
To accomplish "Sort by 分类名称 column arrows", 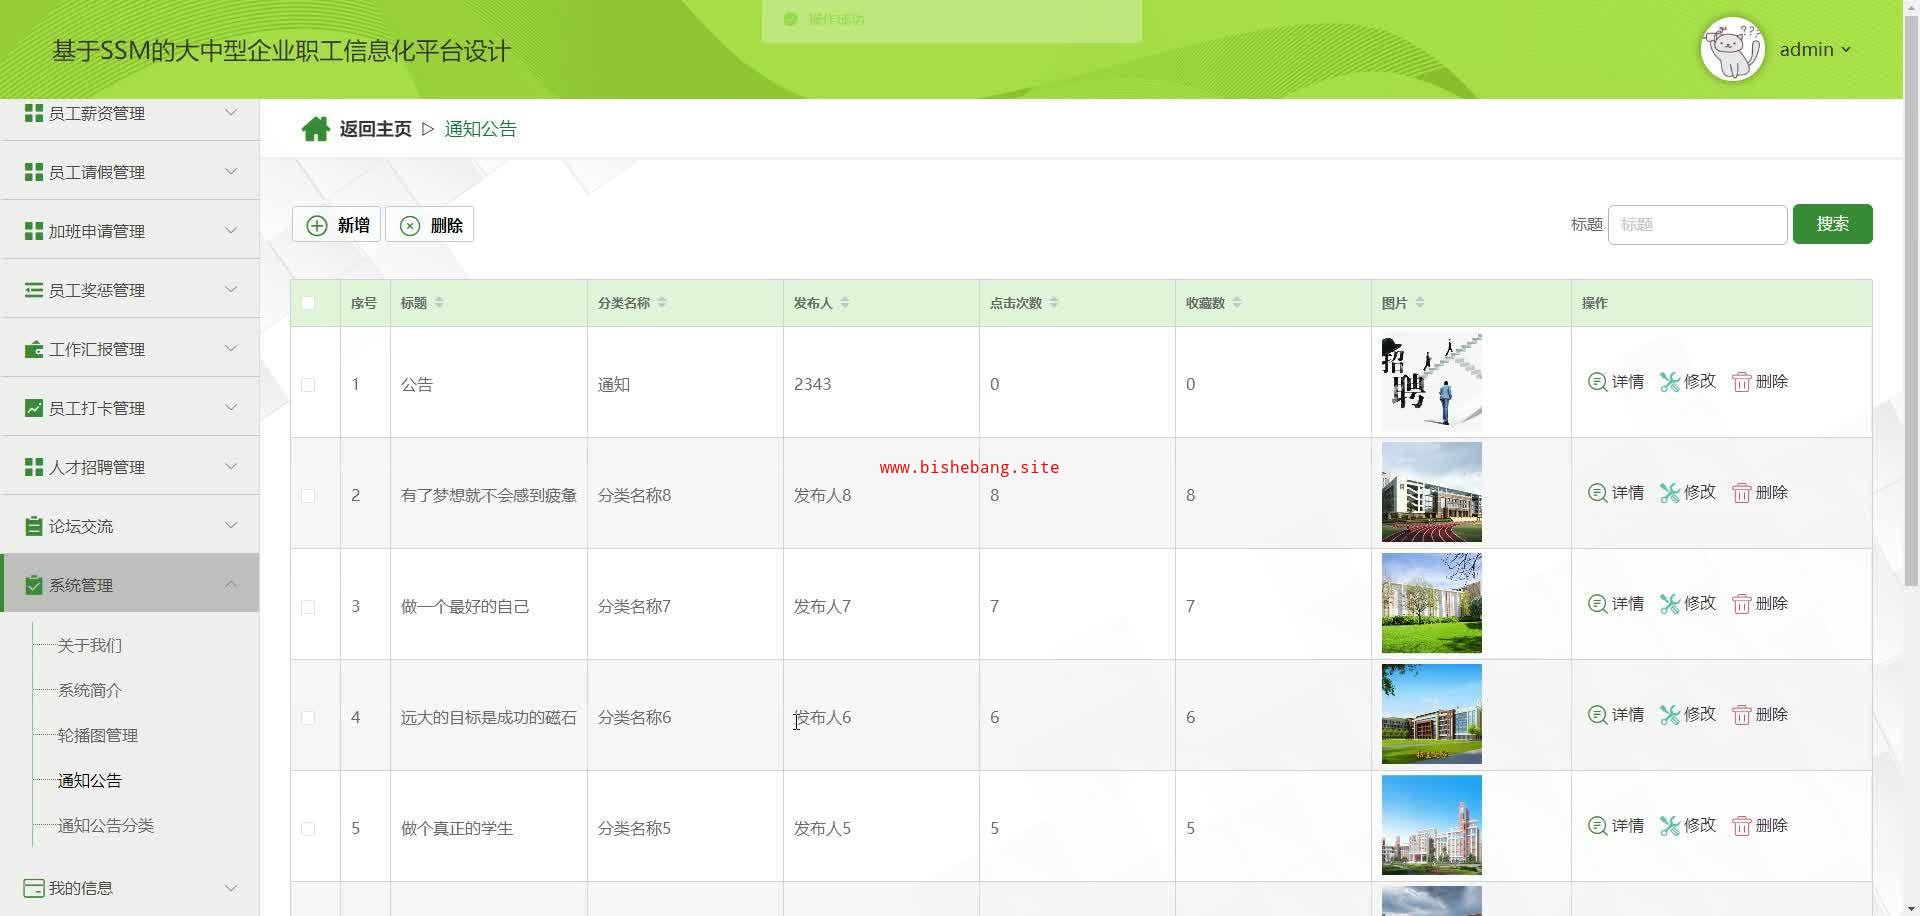I will [x=662, y=303].
